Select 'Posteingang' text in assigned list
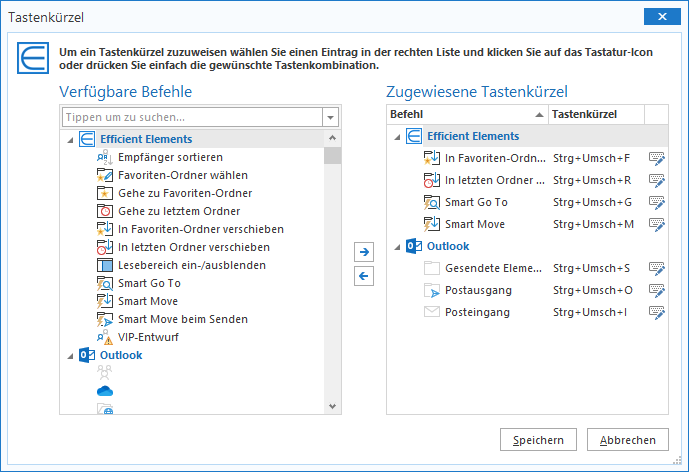 (478, 312)
